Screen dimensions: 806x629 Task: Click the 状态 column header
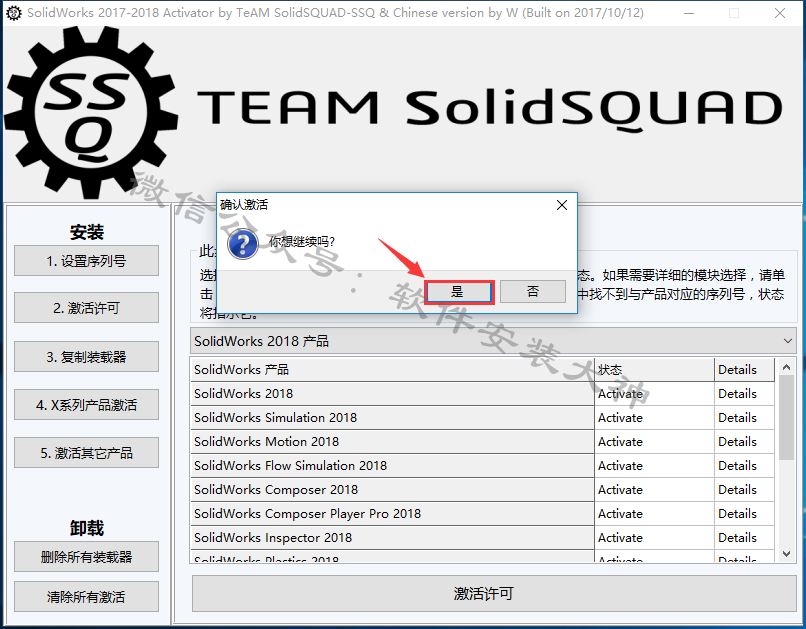(x=654, y=369)
